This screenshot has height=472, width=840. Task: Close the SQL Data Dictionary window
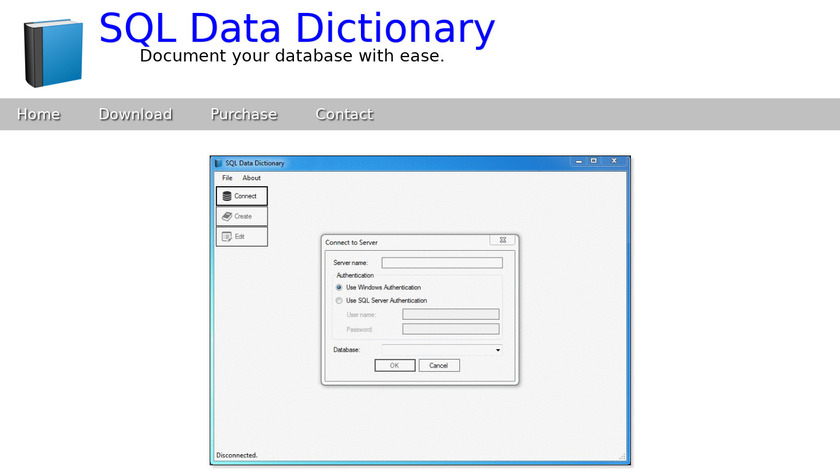pos(614,161)
